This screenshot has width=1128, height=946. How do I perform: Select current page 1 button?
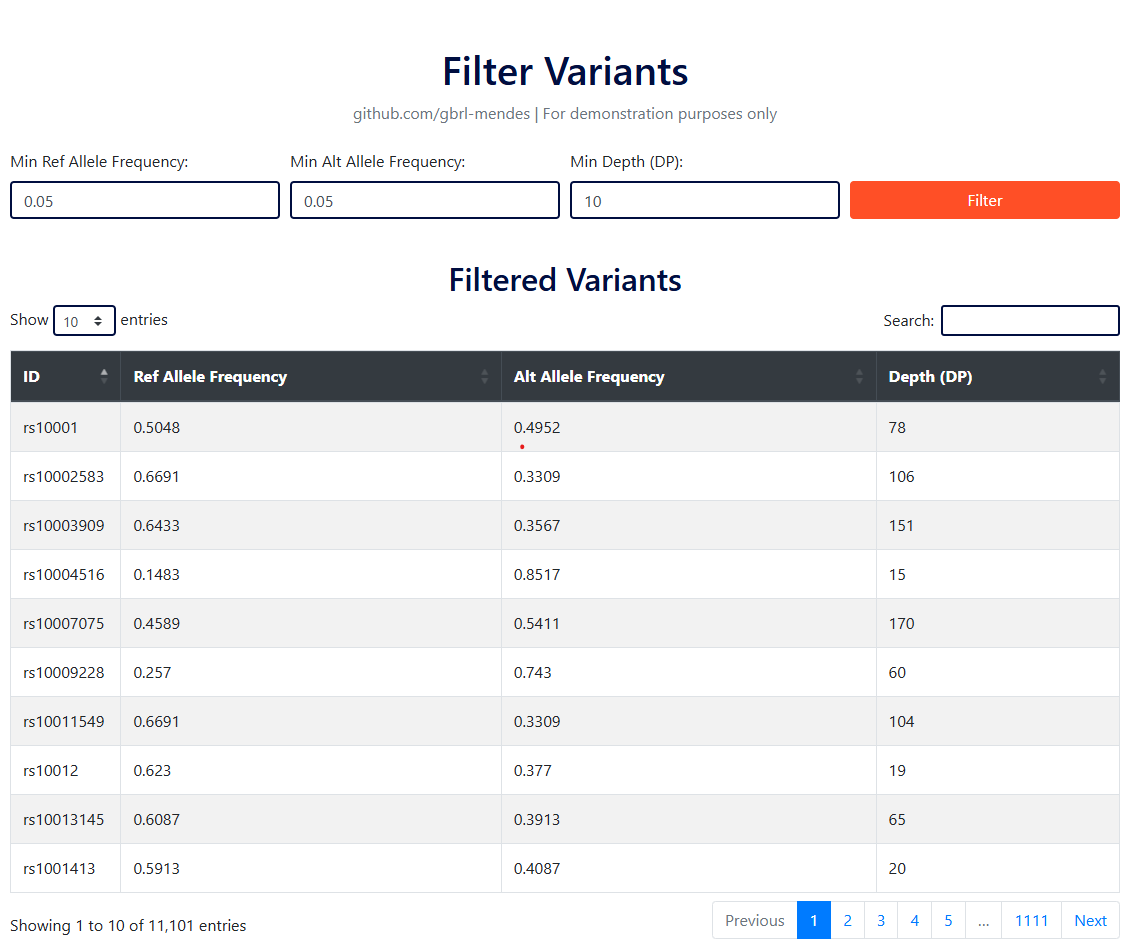pos(814,920)
